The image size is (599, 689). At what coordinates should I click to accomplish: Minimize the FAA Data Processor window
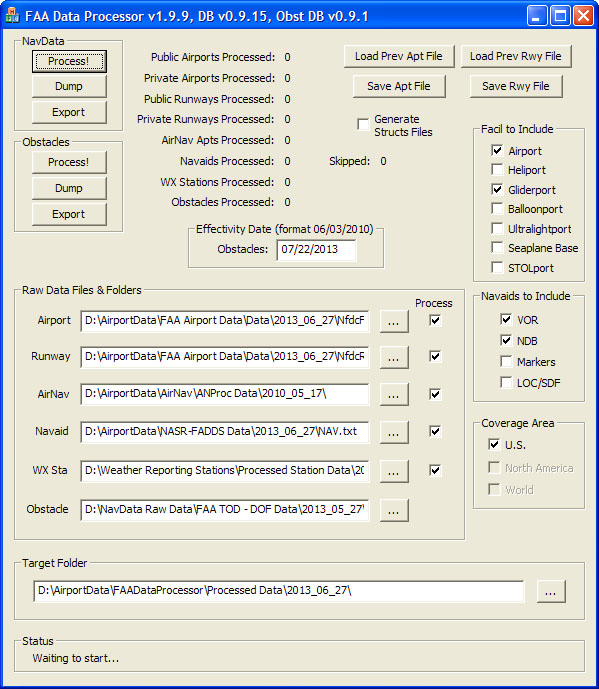pos(537,16)
